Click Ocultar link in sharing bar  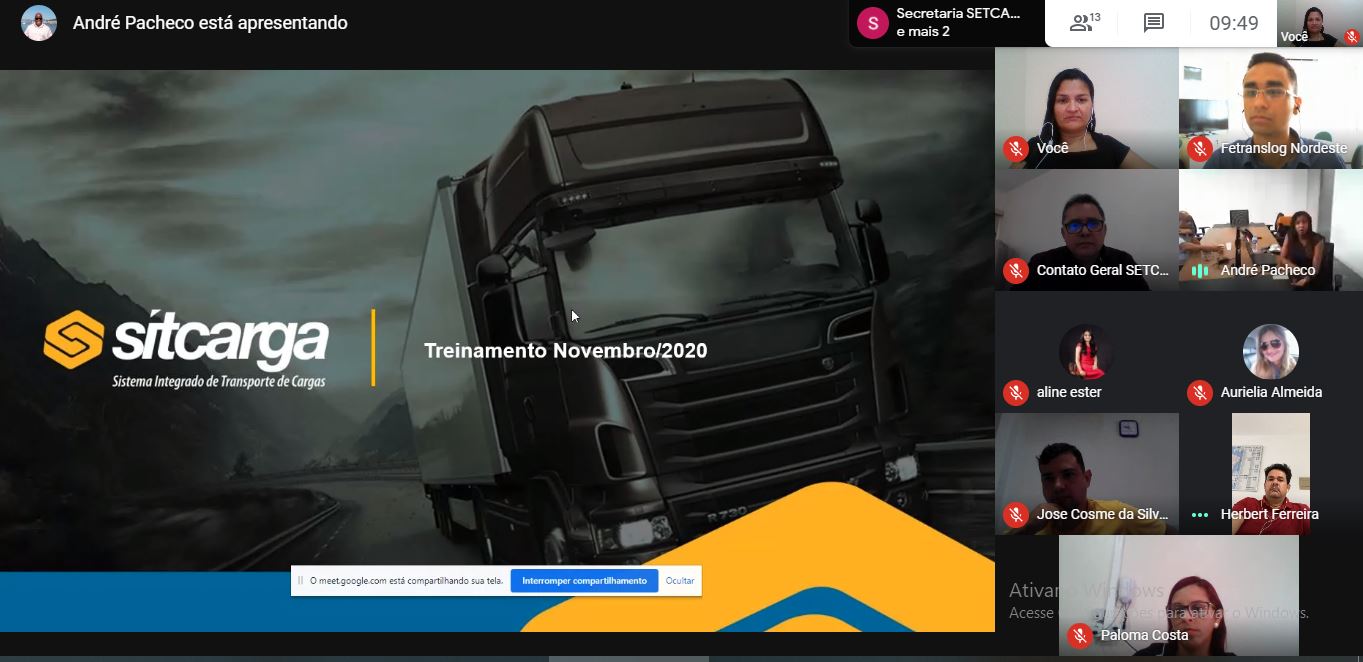pyautogui.click(x=680, y=581)
